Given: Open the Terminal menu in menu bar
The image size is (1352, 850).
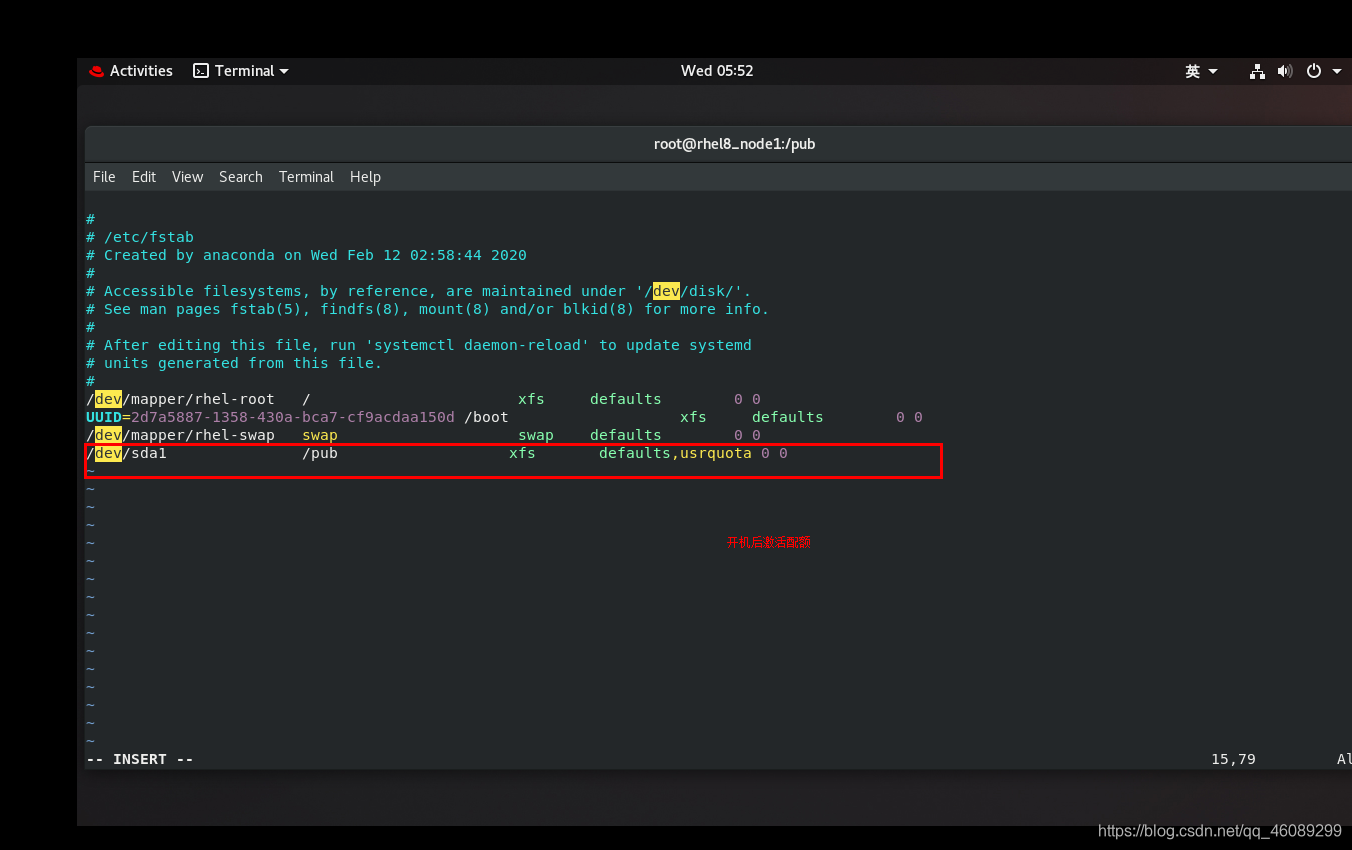Looking at the screenshot, I should click(x=306, y=177).
